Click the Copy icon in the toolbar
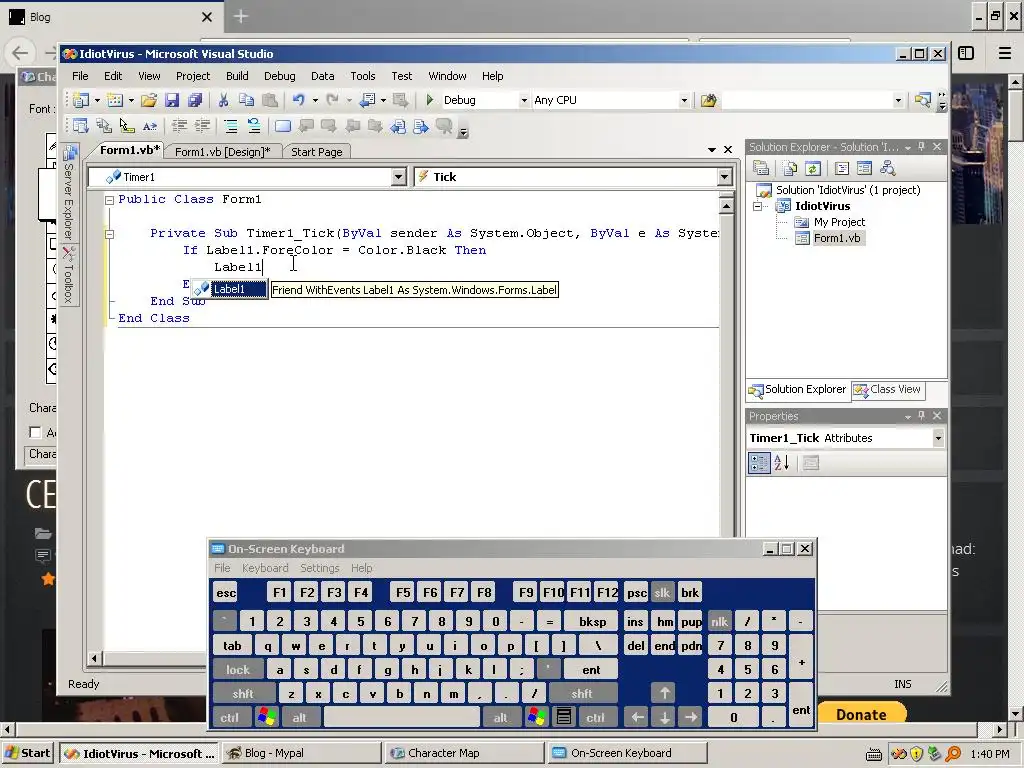This screenshot has width=1024, height=768. [246, 100]
